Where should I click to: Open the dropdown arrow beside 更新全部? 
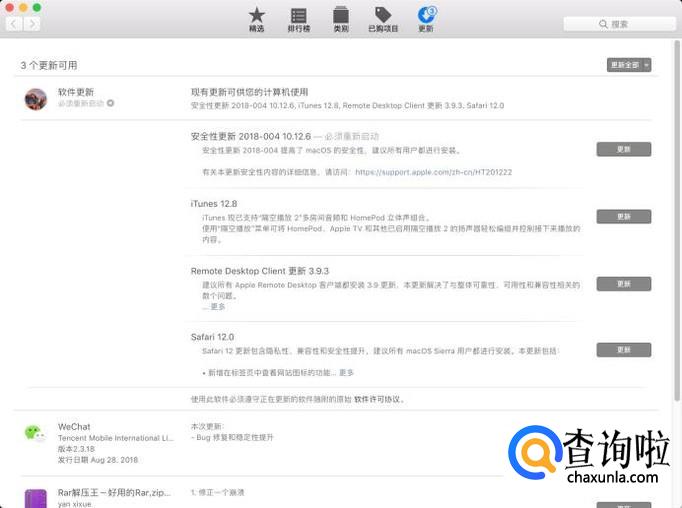tap(647, 65)
